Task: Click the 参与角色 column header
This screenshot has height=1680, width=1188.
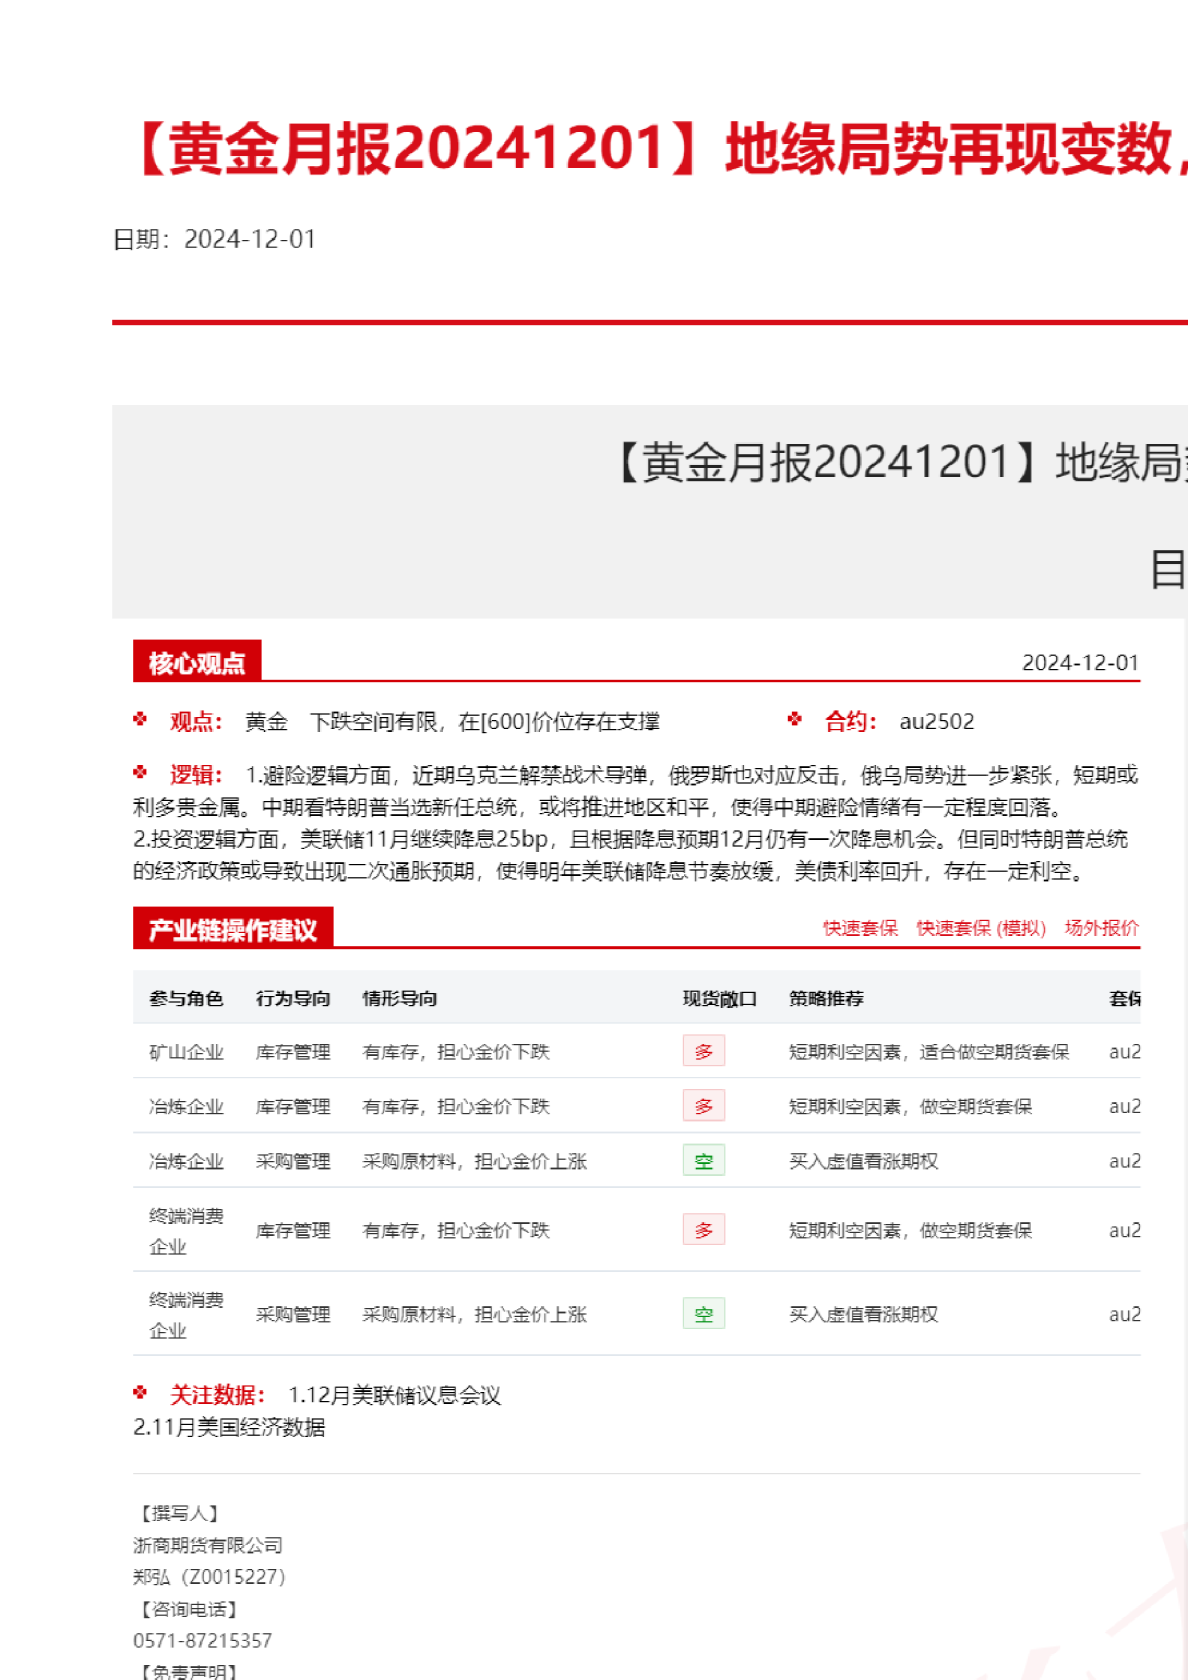Action: click(186, 998)
